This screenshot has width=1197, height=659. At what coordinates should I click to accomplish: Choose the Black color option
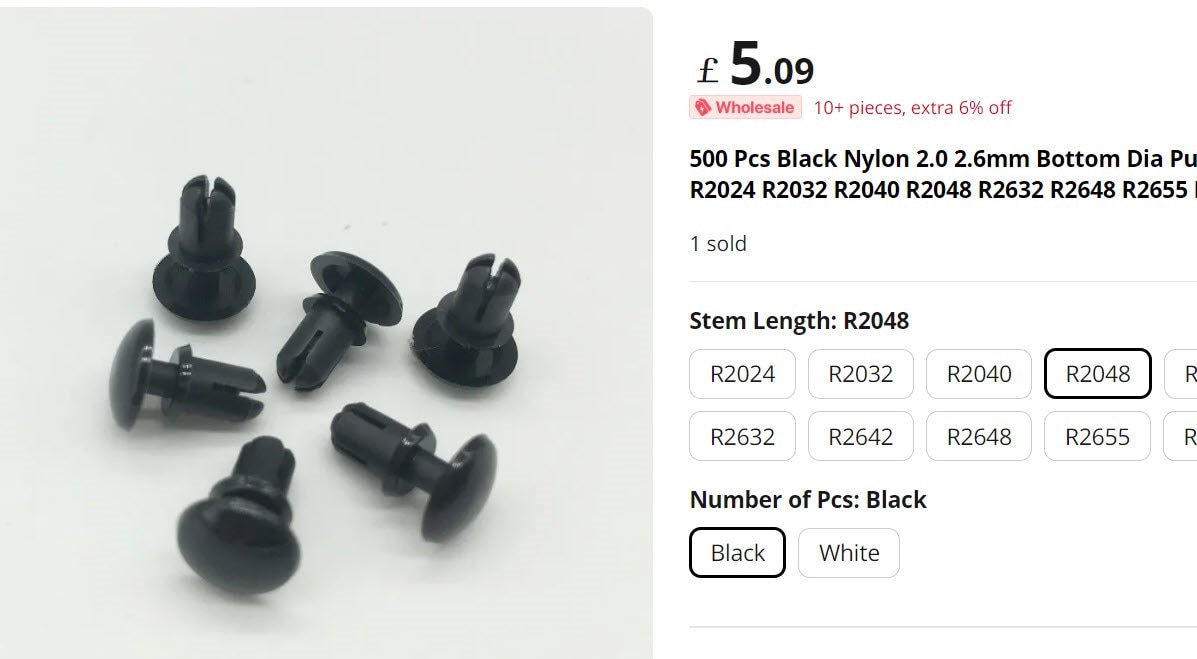pyautogui.click(x=737, y=553)
